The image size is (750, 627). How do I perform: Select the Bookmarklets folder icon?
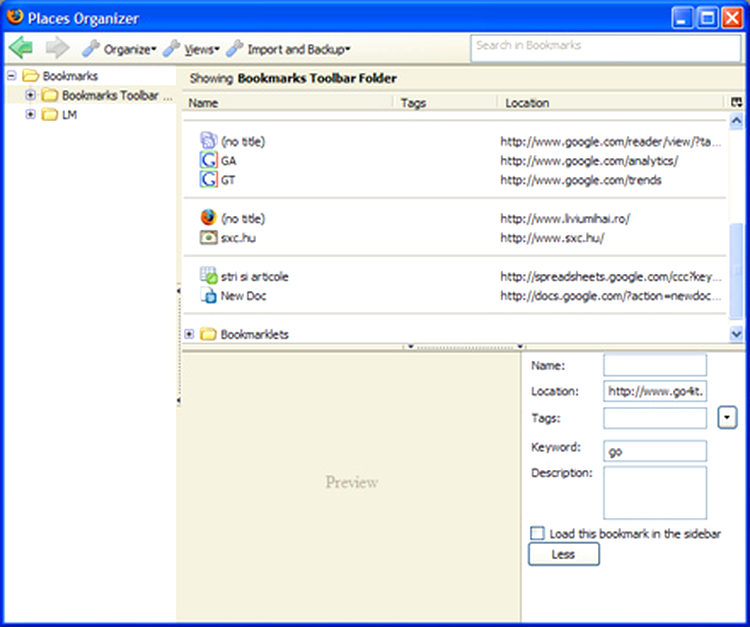pos(208,334)
